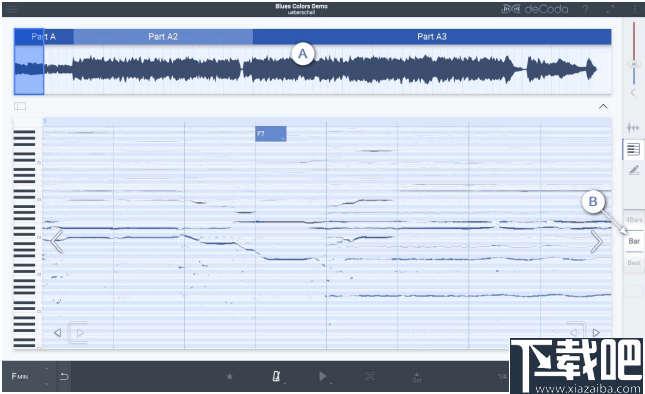Toggle fullscreen with the expand arrows icon

coord(610,9)
